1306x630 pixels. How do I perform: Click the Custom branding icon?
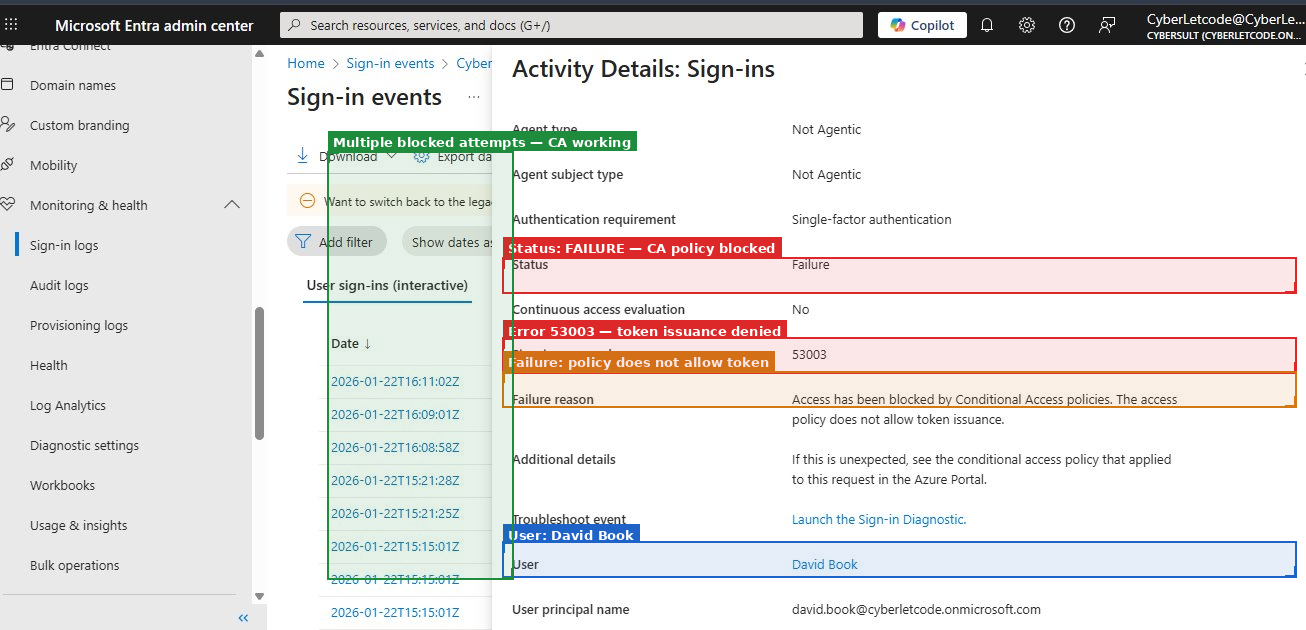[8, 125]
